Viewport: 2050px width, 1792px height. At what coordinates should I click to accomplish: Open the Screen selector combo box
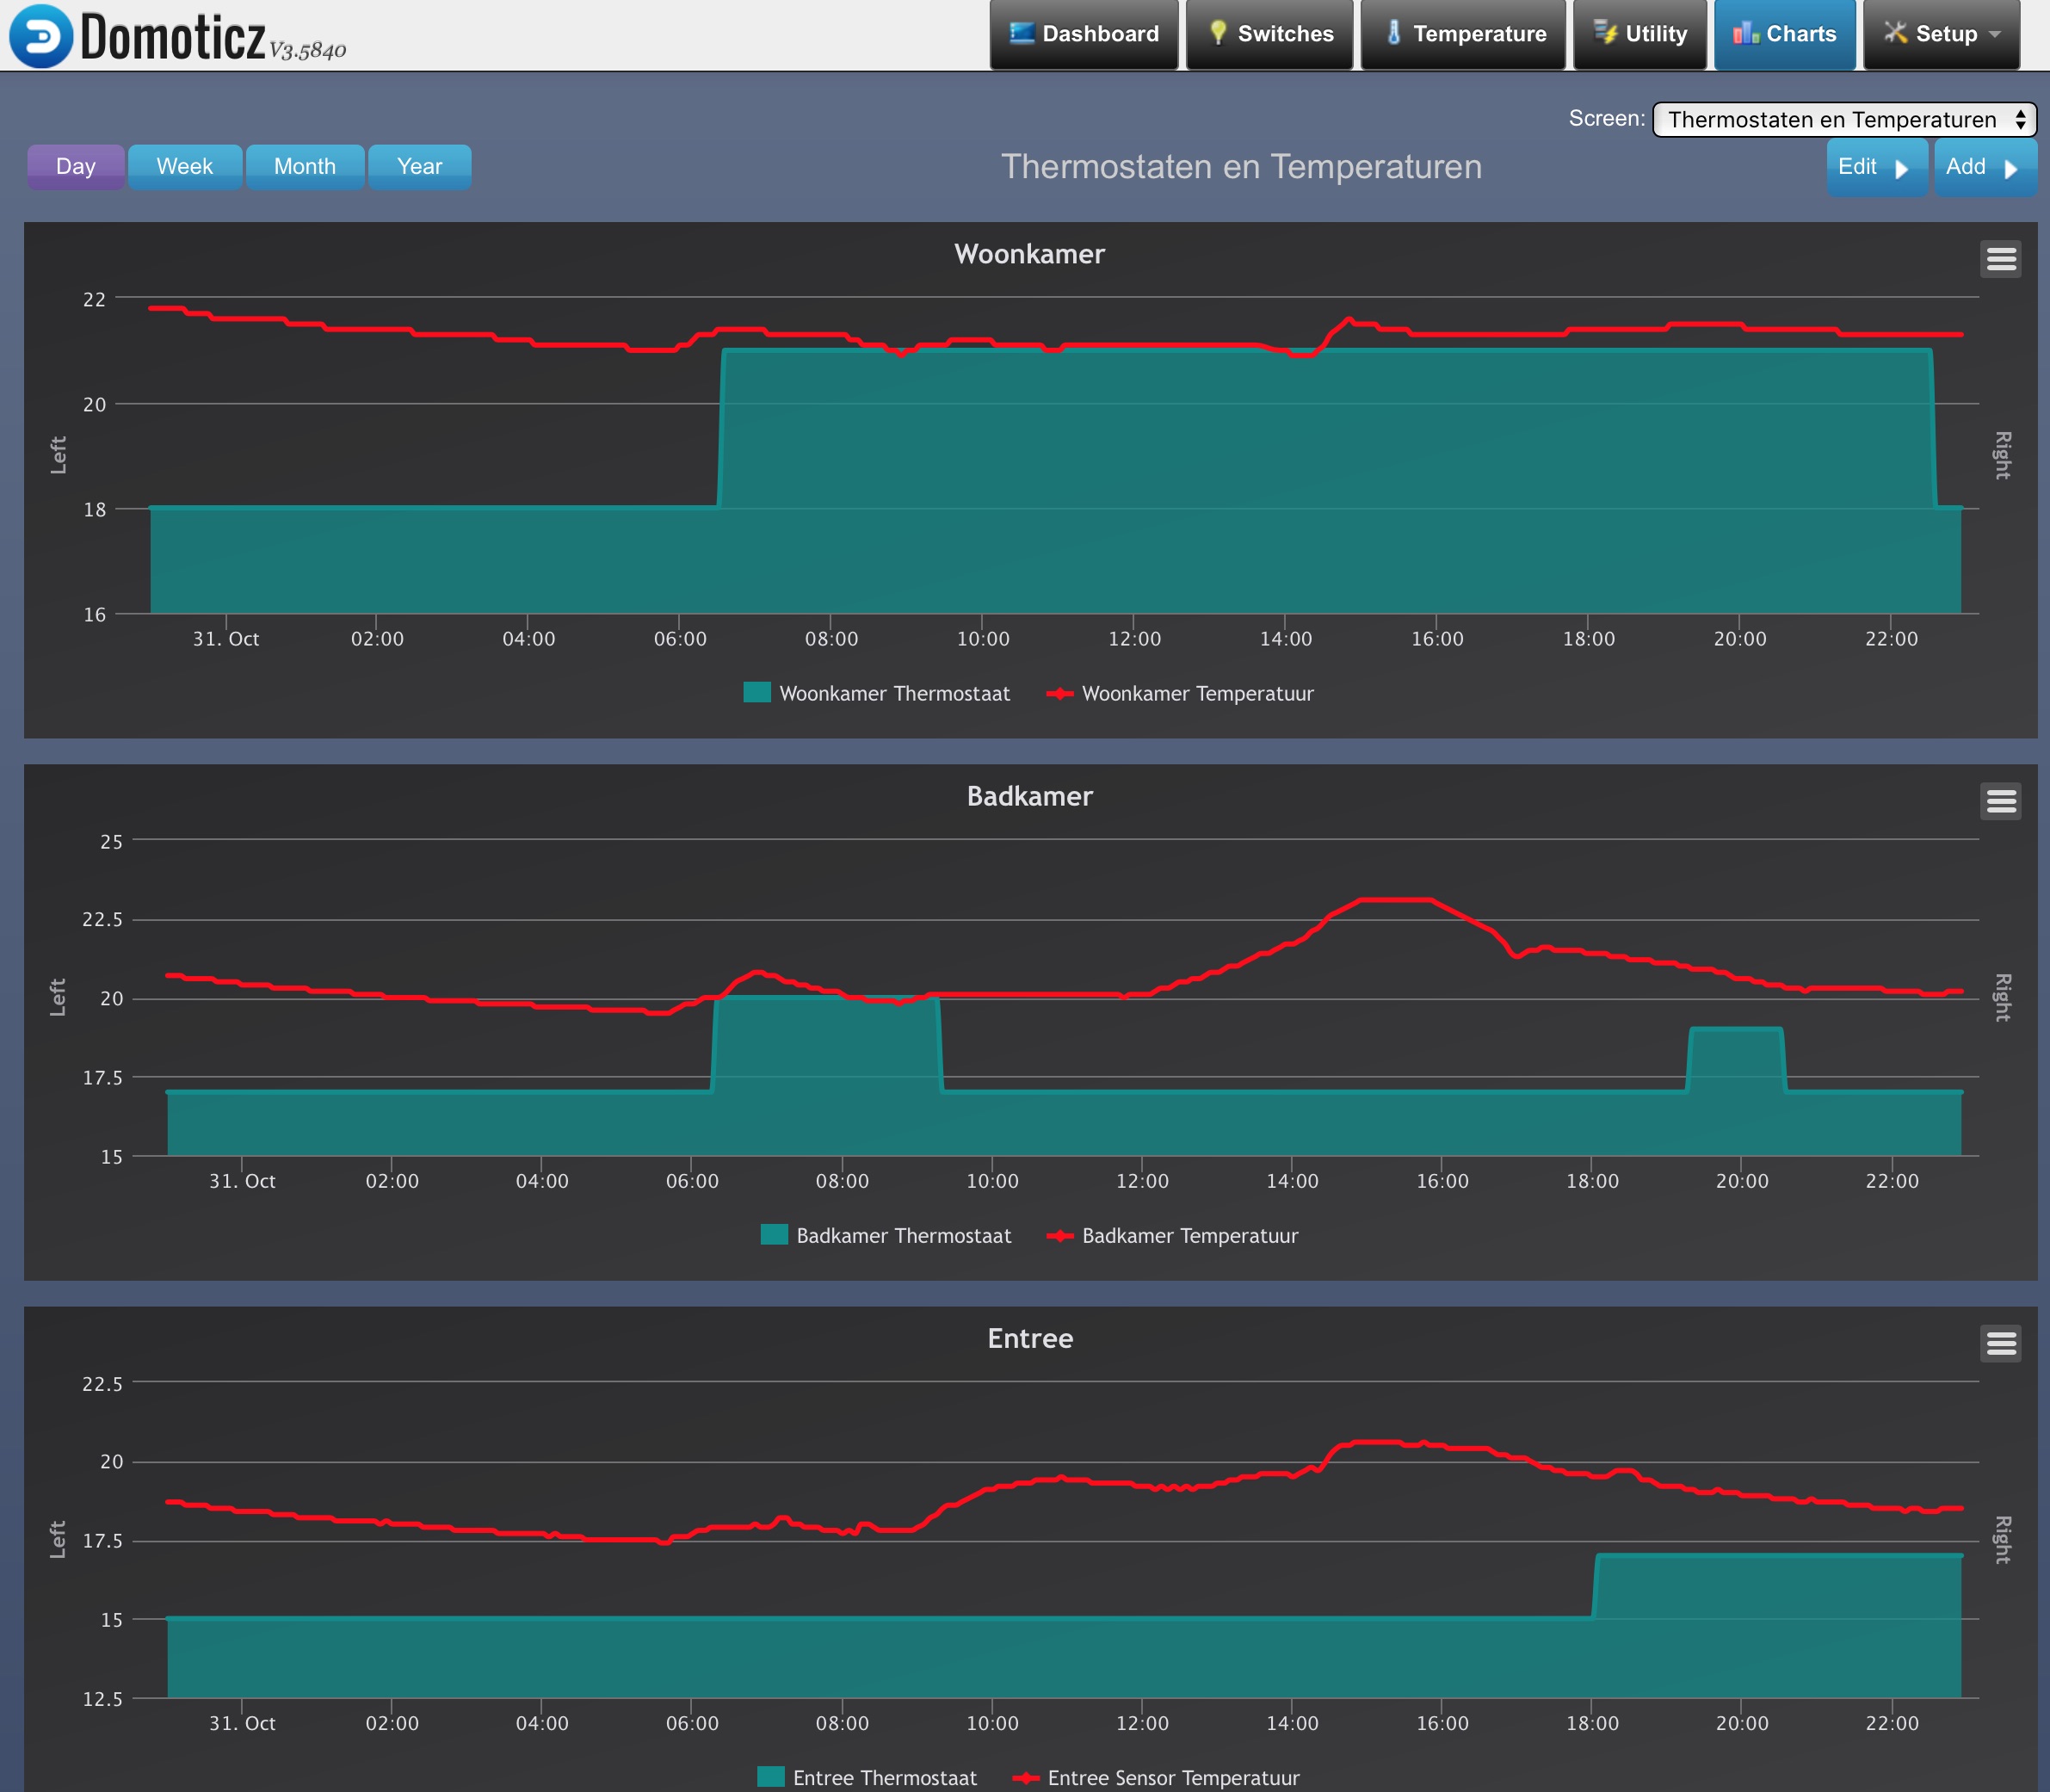click(1844, 119)
